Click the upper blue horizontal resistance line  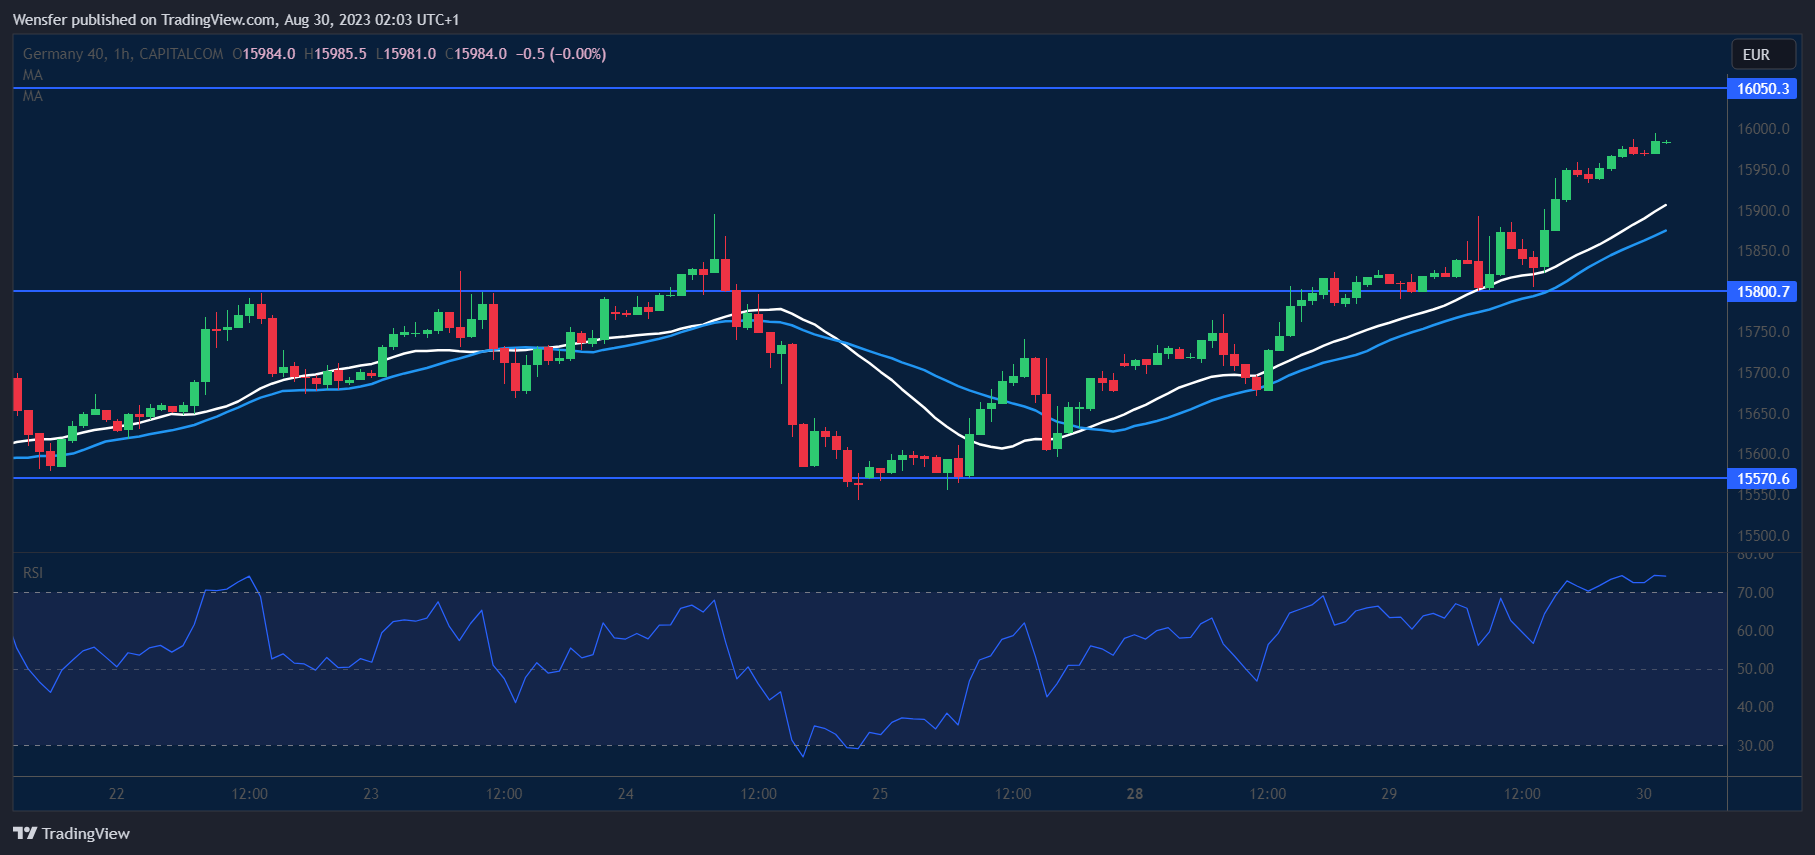click(870, 89)
